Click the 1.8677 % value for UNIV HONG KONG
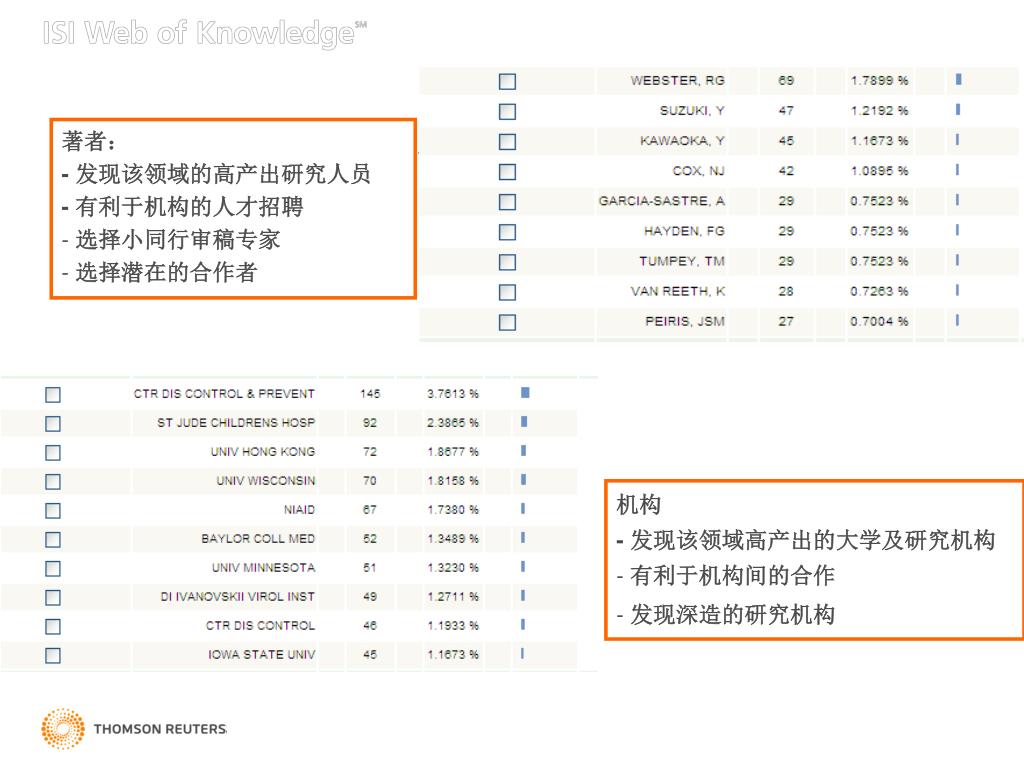 tap(453, 451)
